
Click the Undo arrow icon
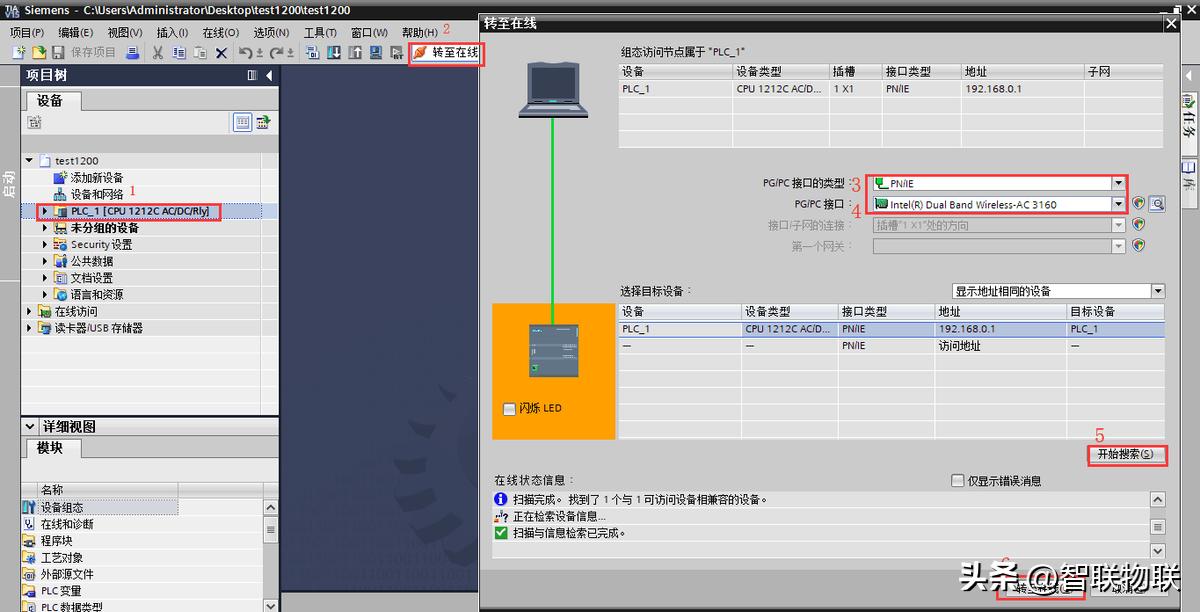pyautogui.click(x=245, y=54)
